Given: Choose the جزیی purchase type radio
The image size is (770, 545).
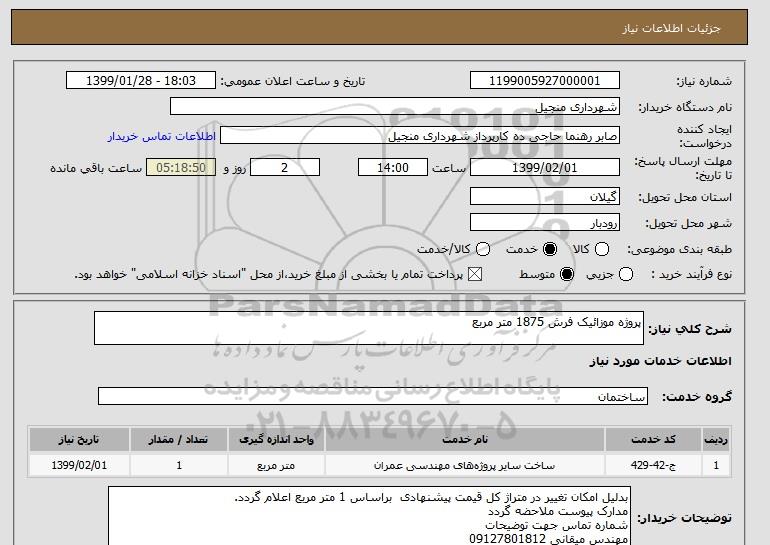Looking at the screenshot, I should pos(626,274).
